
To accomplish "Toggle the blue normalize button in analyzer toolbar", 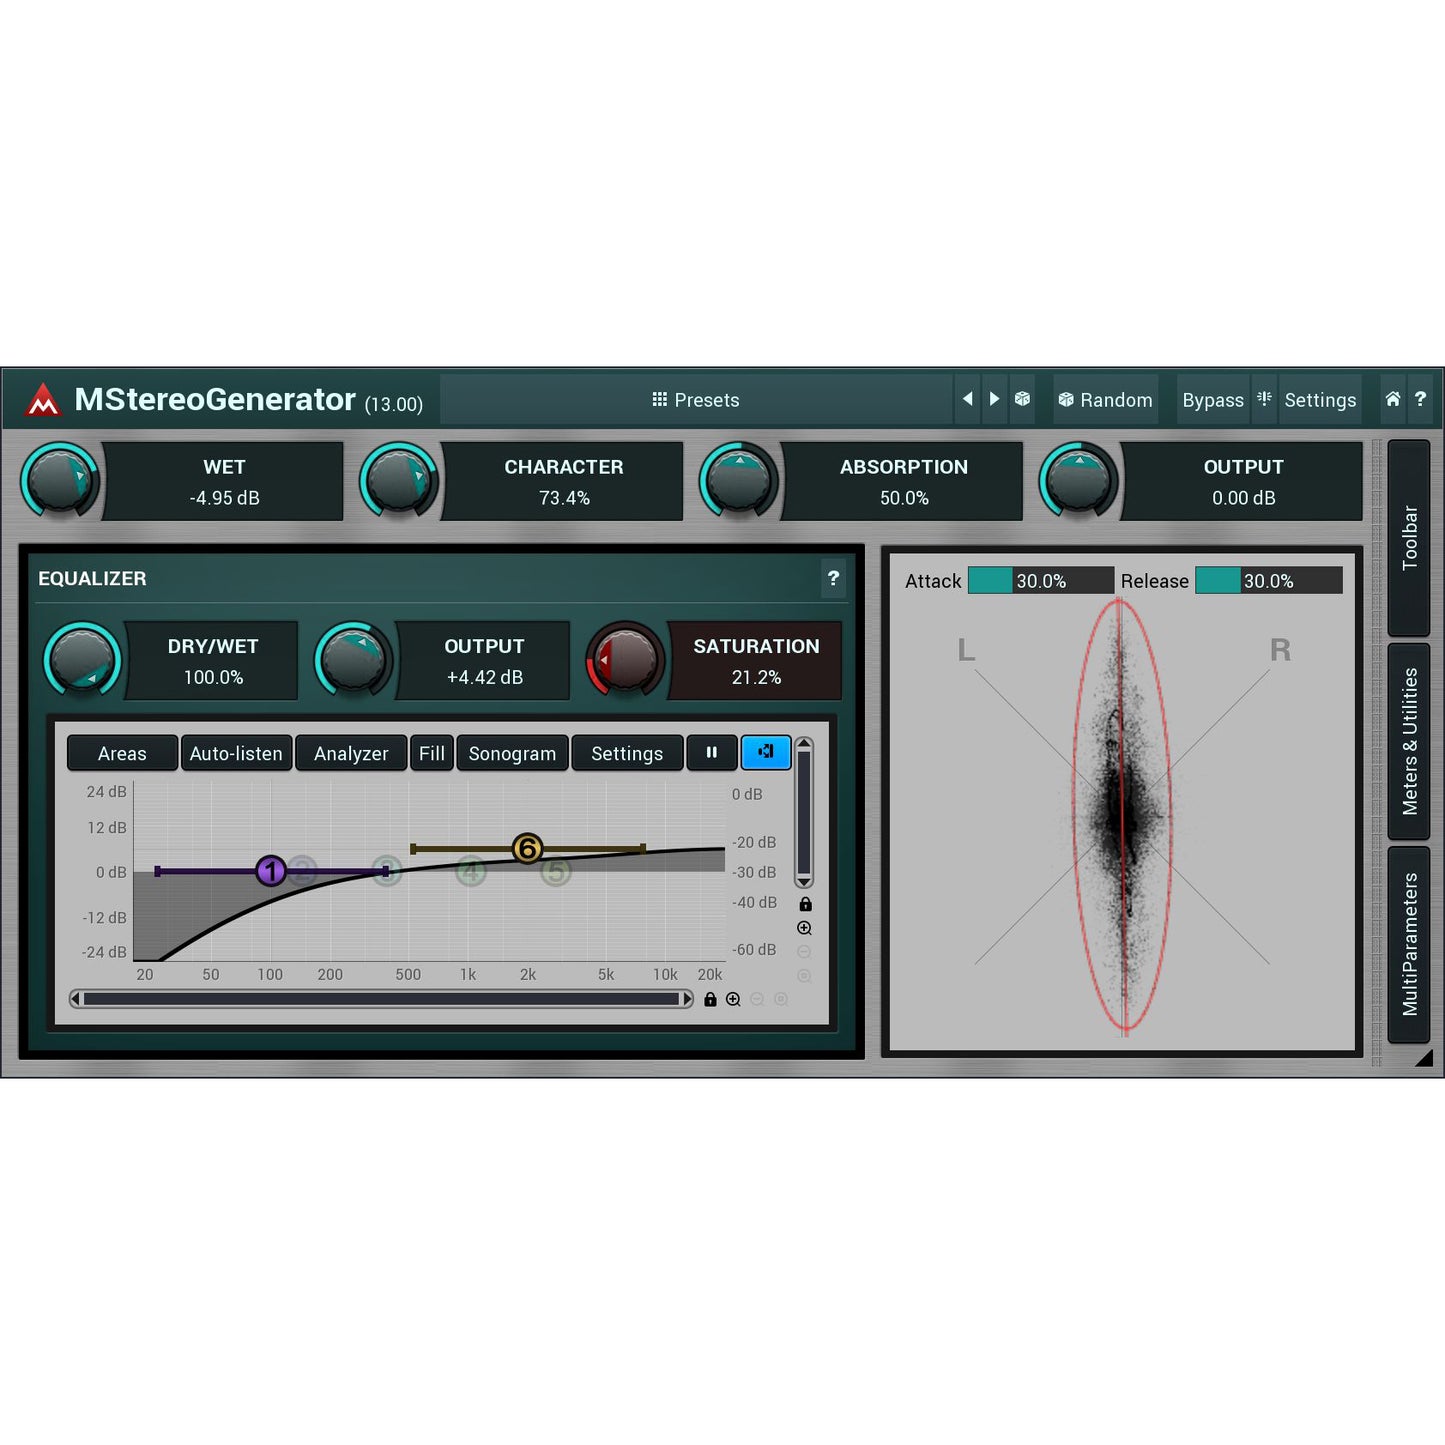I will 766,753.
